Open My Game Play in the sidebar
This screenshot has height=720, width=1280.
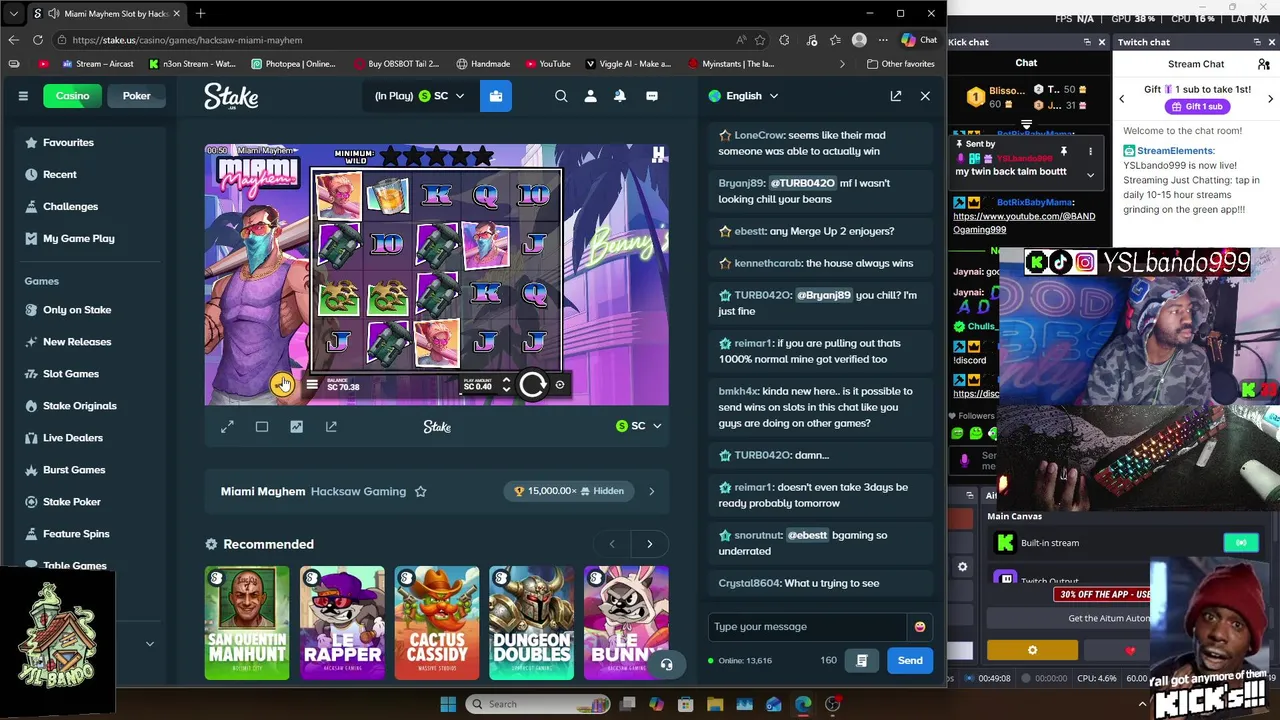pos(78,238)
